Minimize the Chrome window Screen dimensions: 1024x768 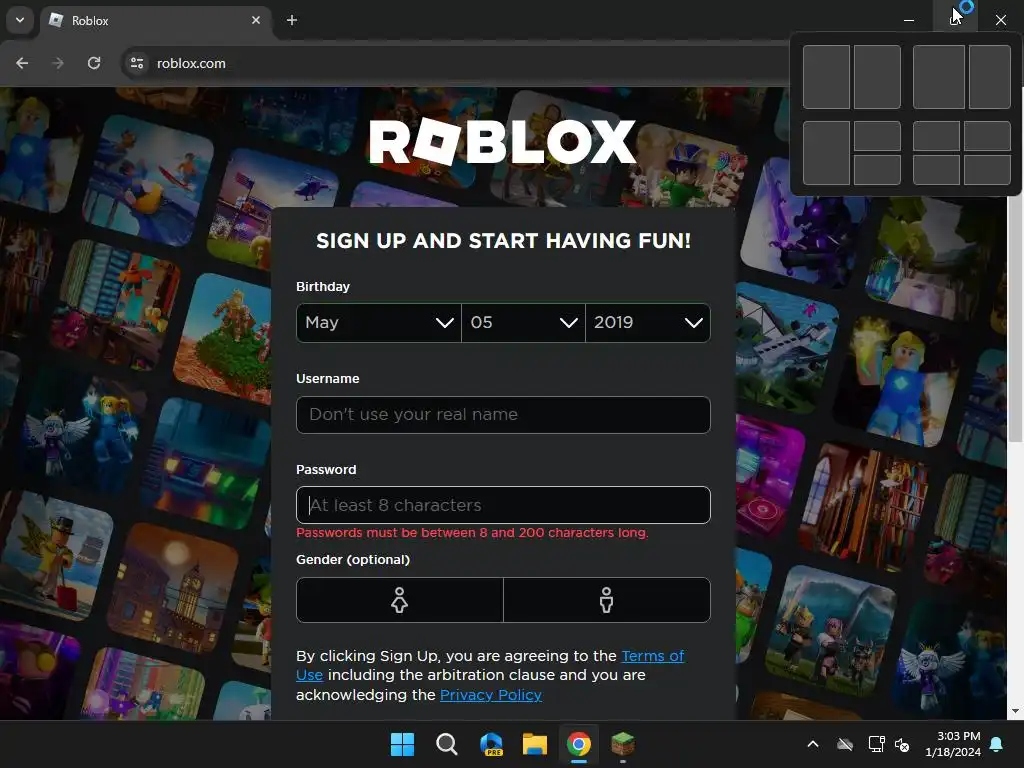pos(908,20)
